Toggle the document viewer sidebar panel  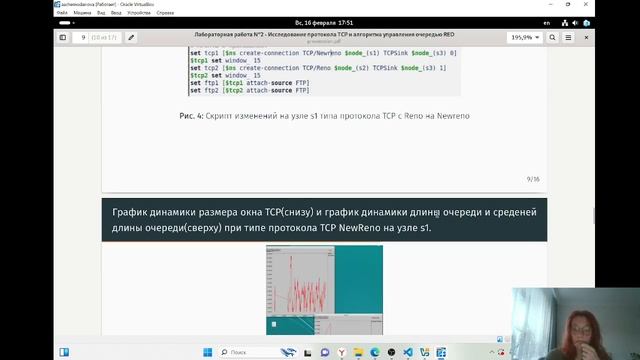(63, 38)
